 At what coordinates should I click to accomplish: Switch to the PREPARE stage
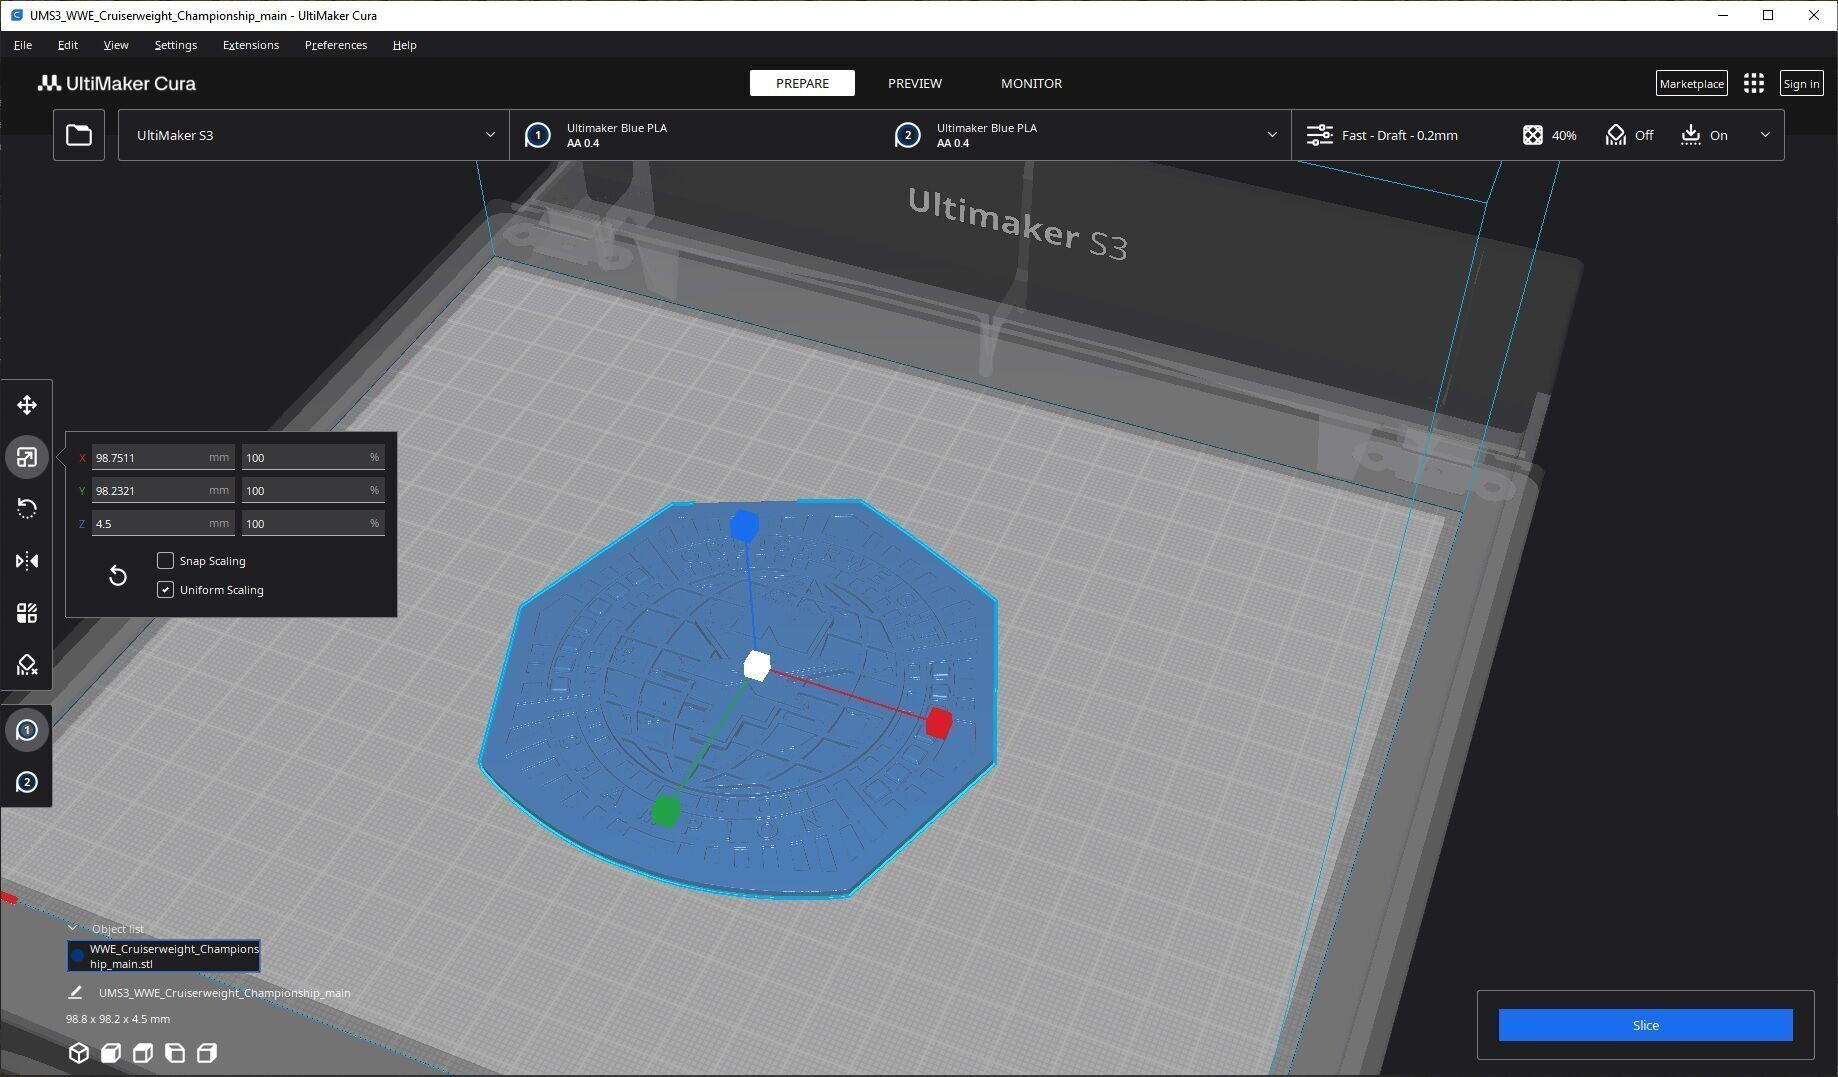(x=802, y=83)
